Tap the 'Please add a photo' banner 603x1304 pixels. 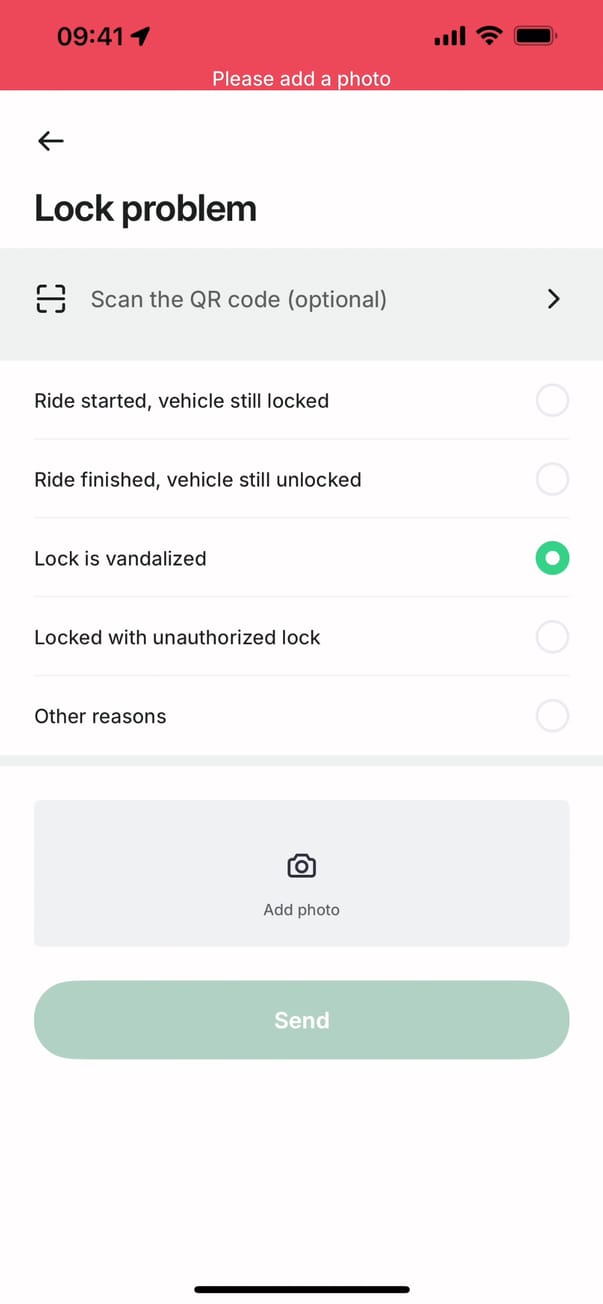tap(301, 78)
